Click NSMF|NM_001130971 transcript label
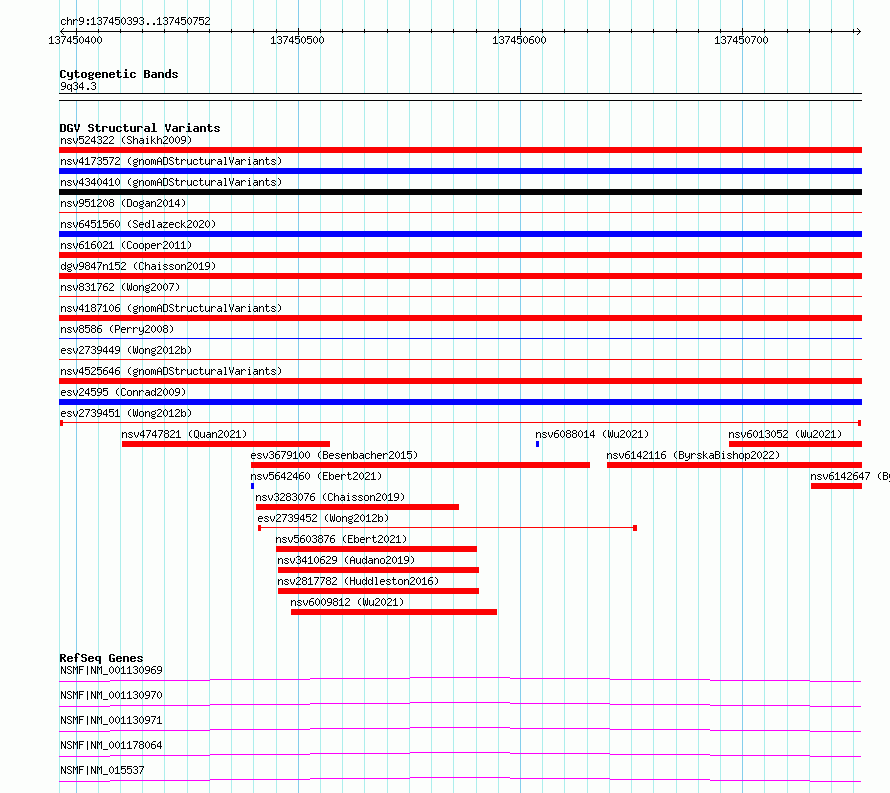Screen dimensions: 890x793 click(x=111, y=720)
